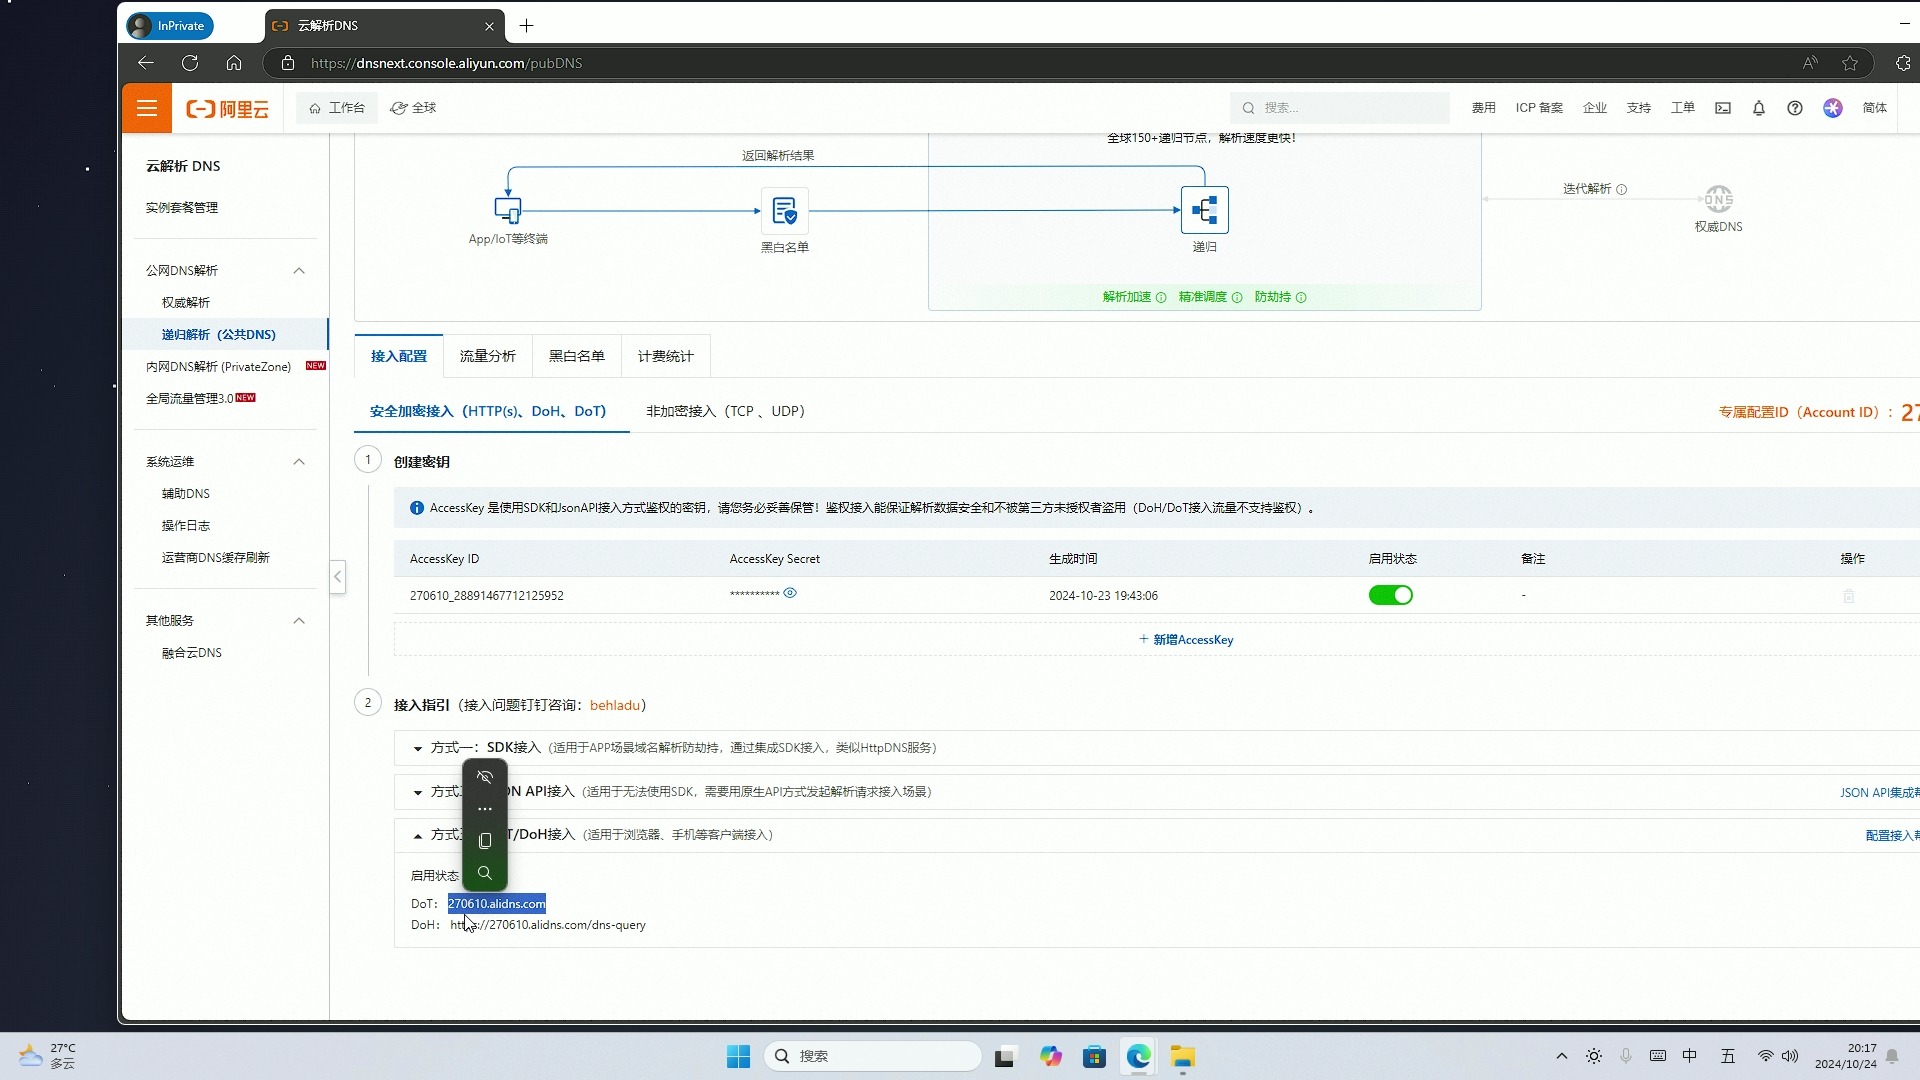The image size is (1920, 1080).
Task: Expand 方式一 SDK接入 section
Action: [418, 748]
